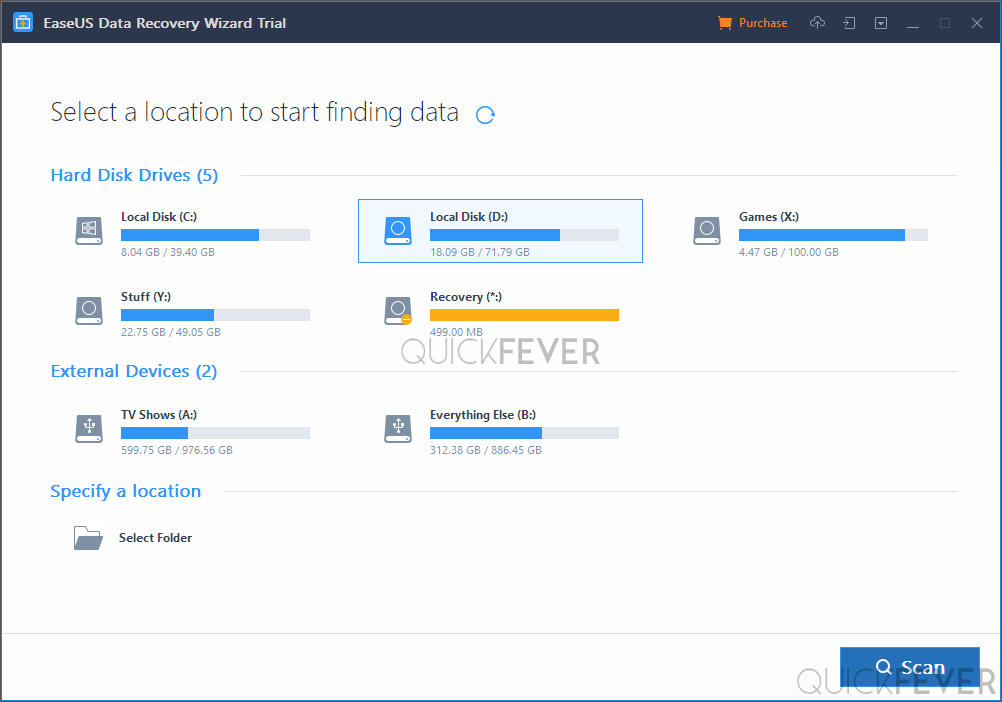Minimize the EaseUS window

click(x=913, y=23)
